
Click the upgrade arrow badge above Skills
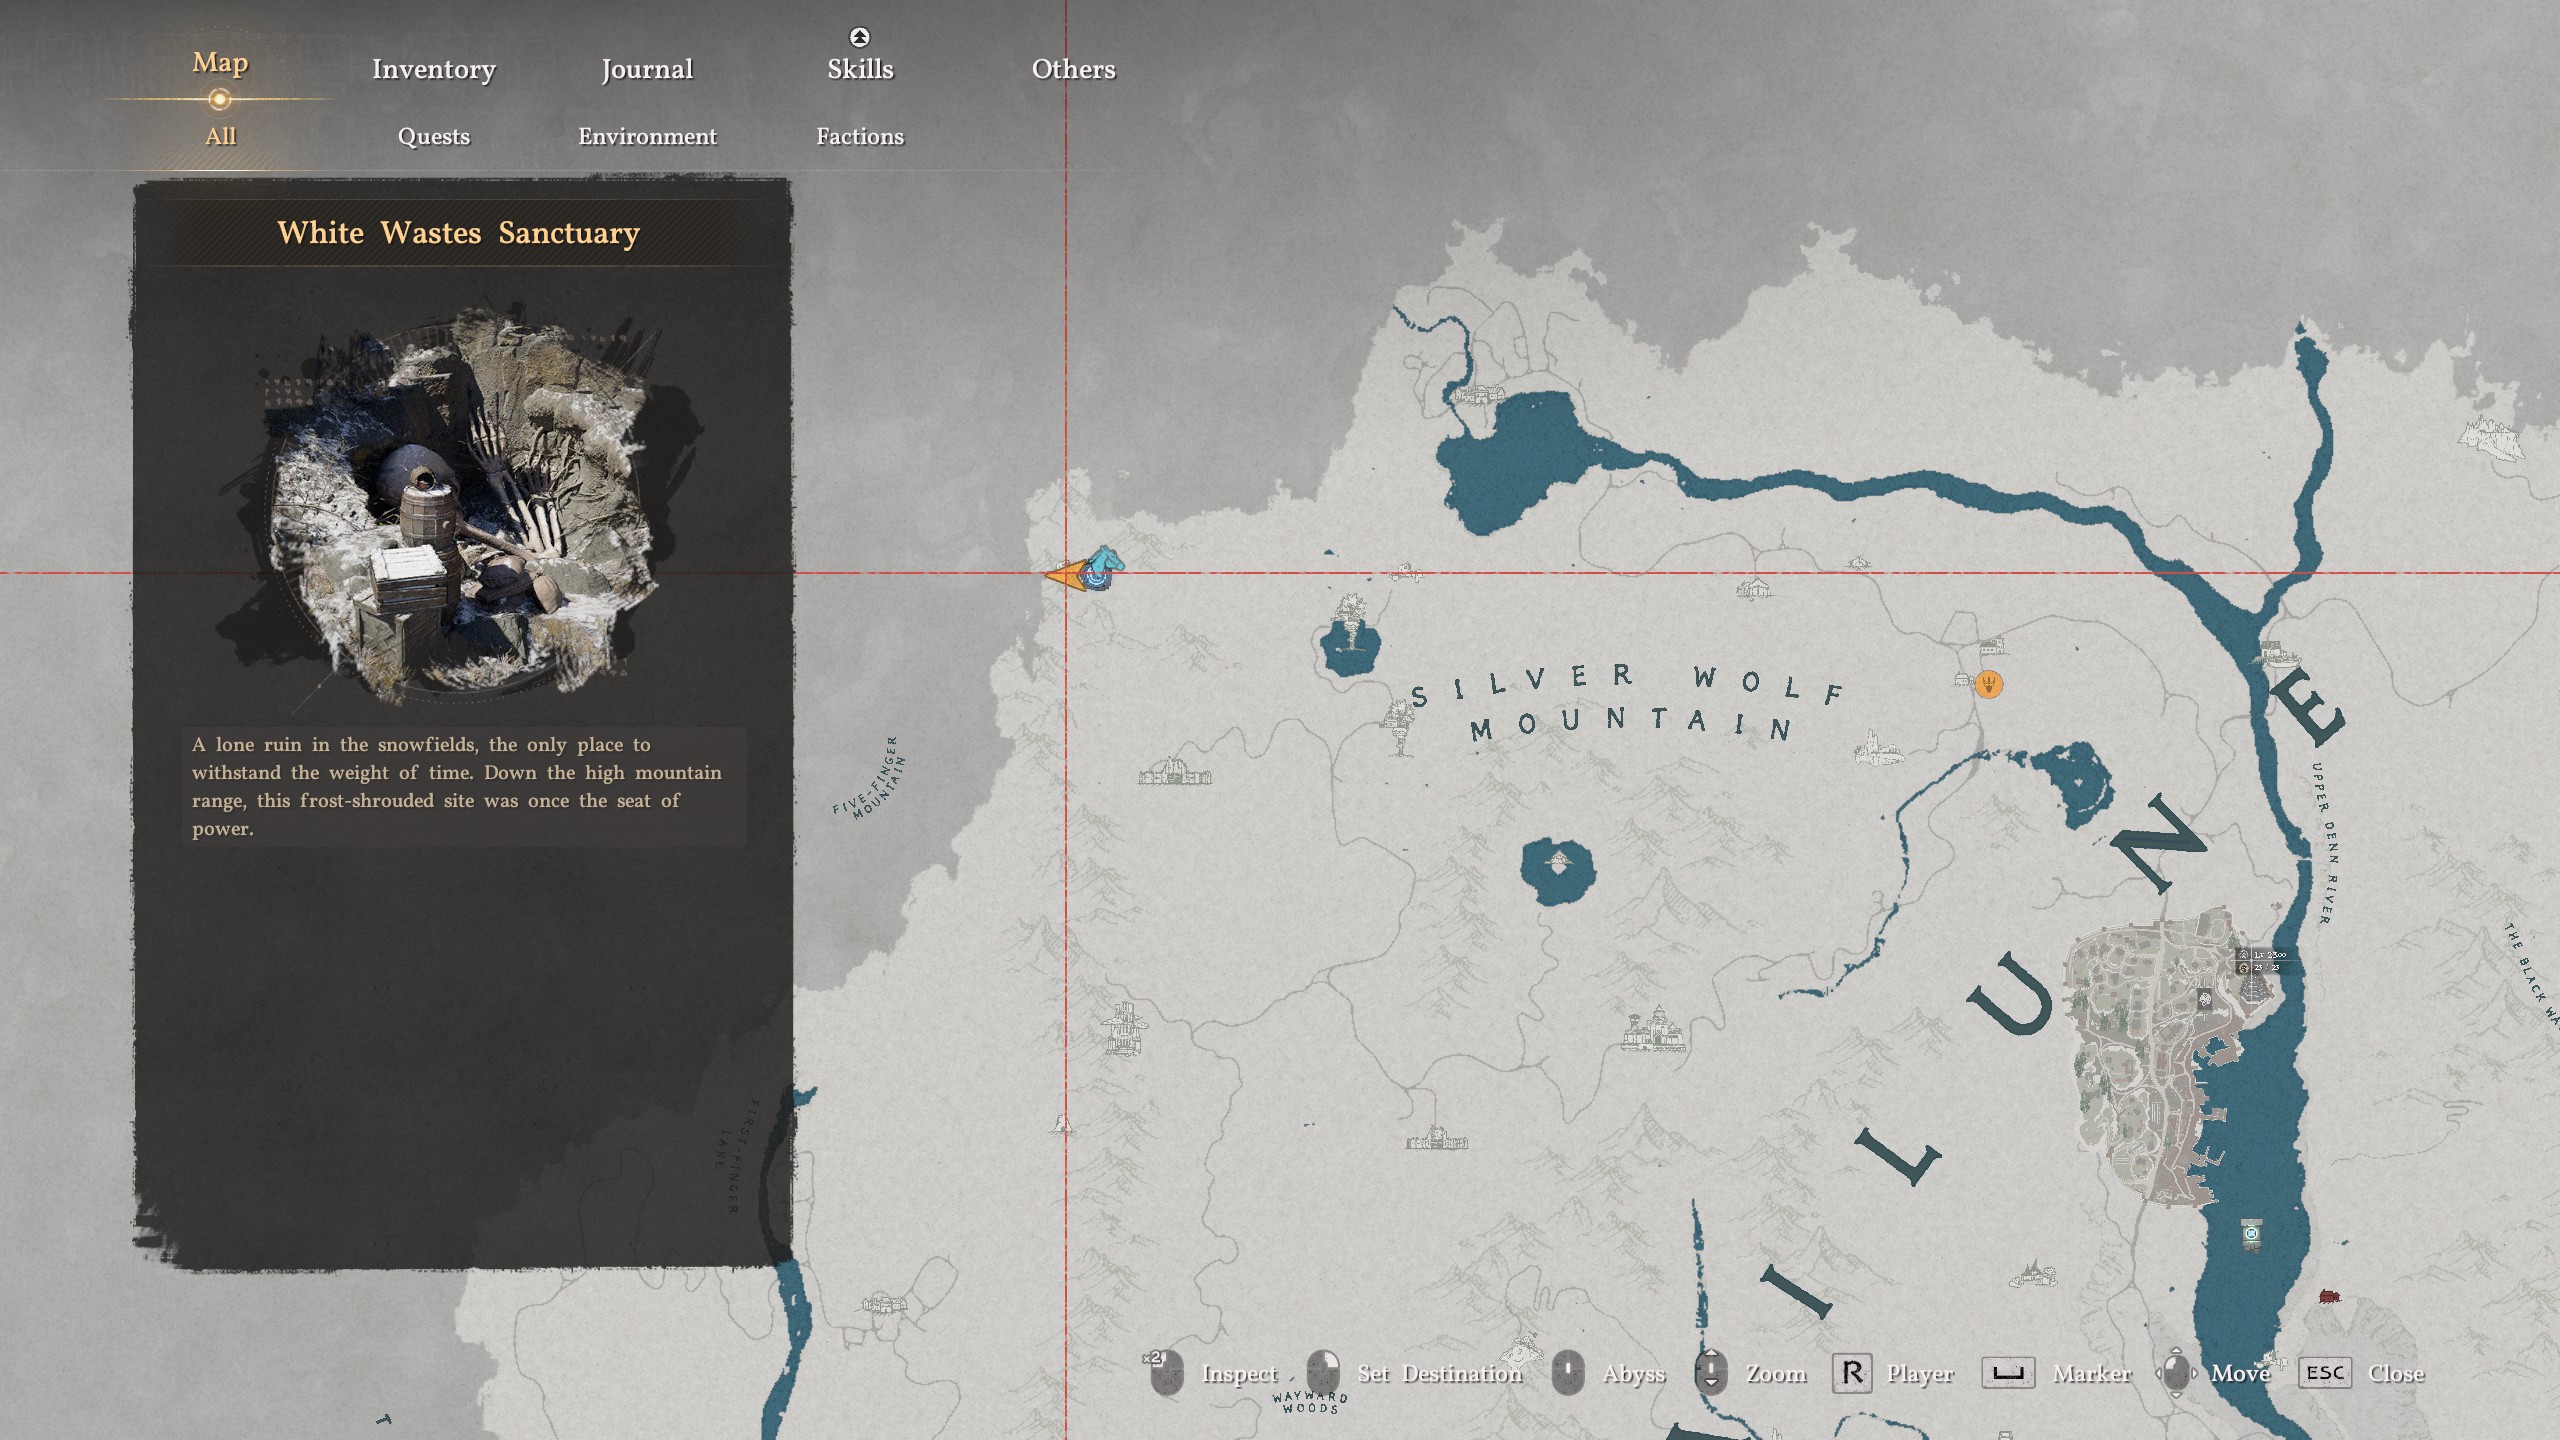point(859,37)
